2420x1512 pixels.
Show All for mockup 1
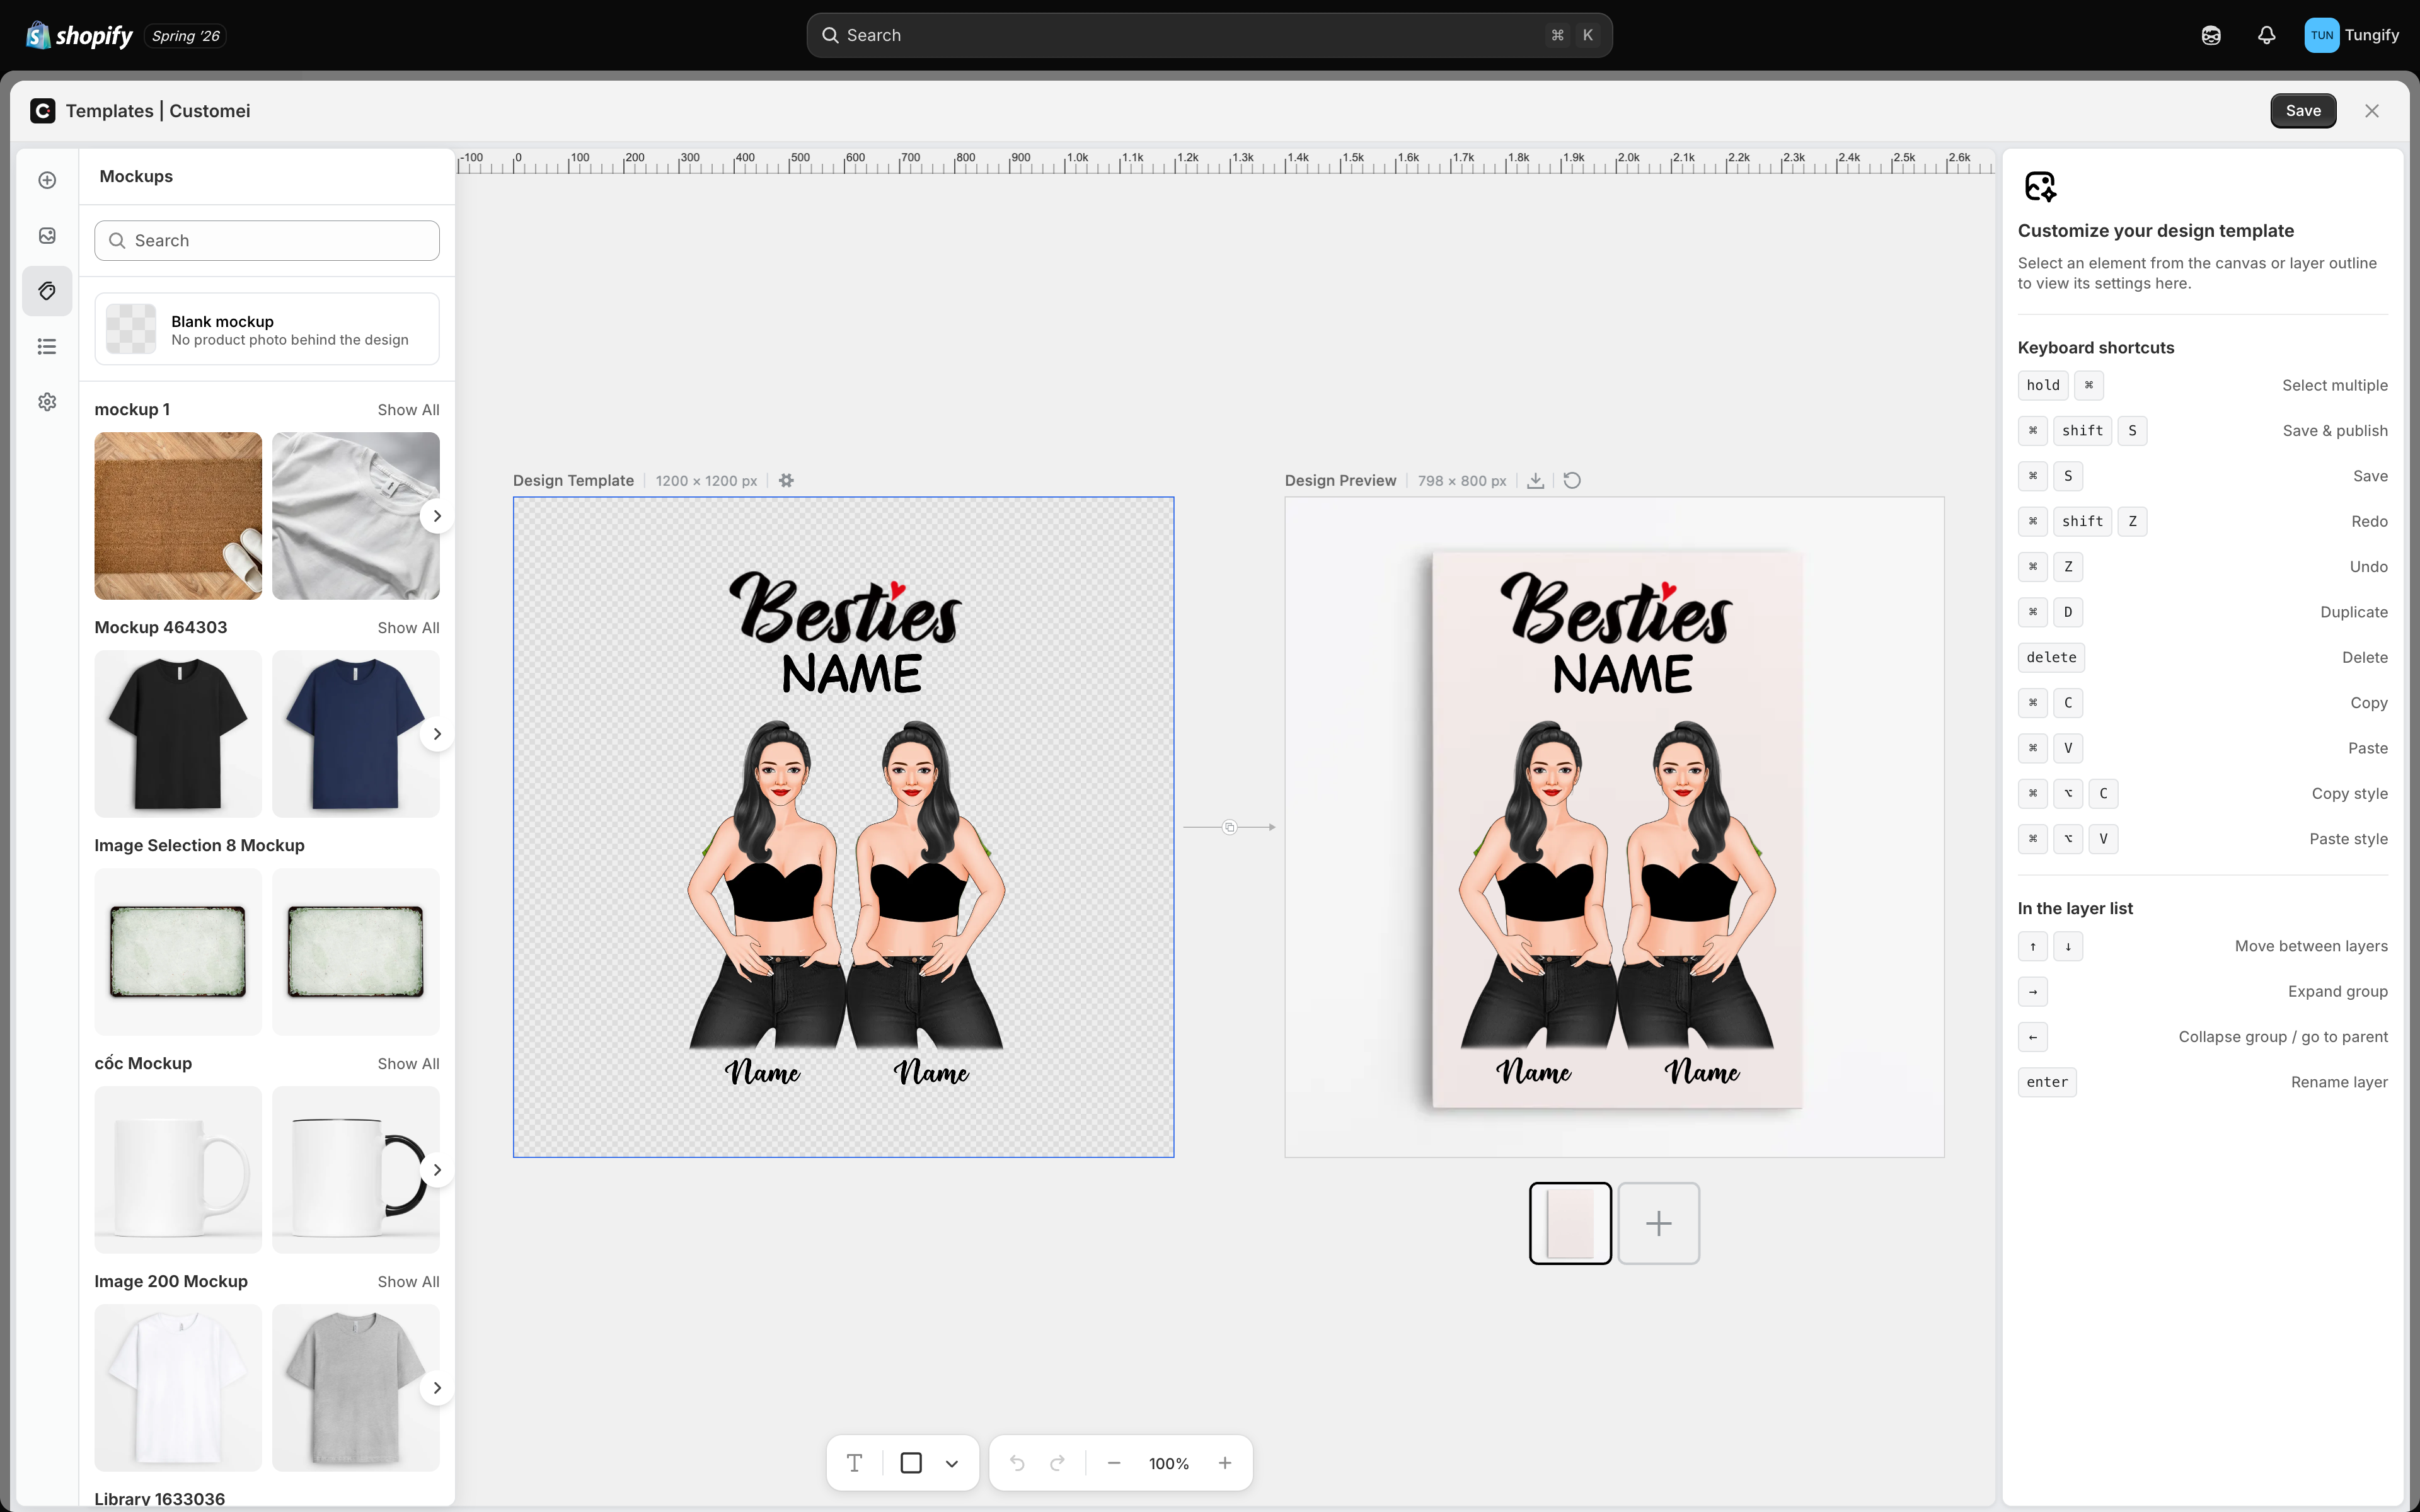coord(408,410)
